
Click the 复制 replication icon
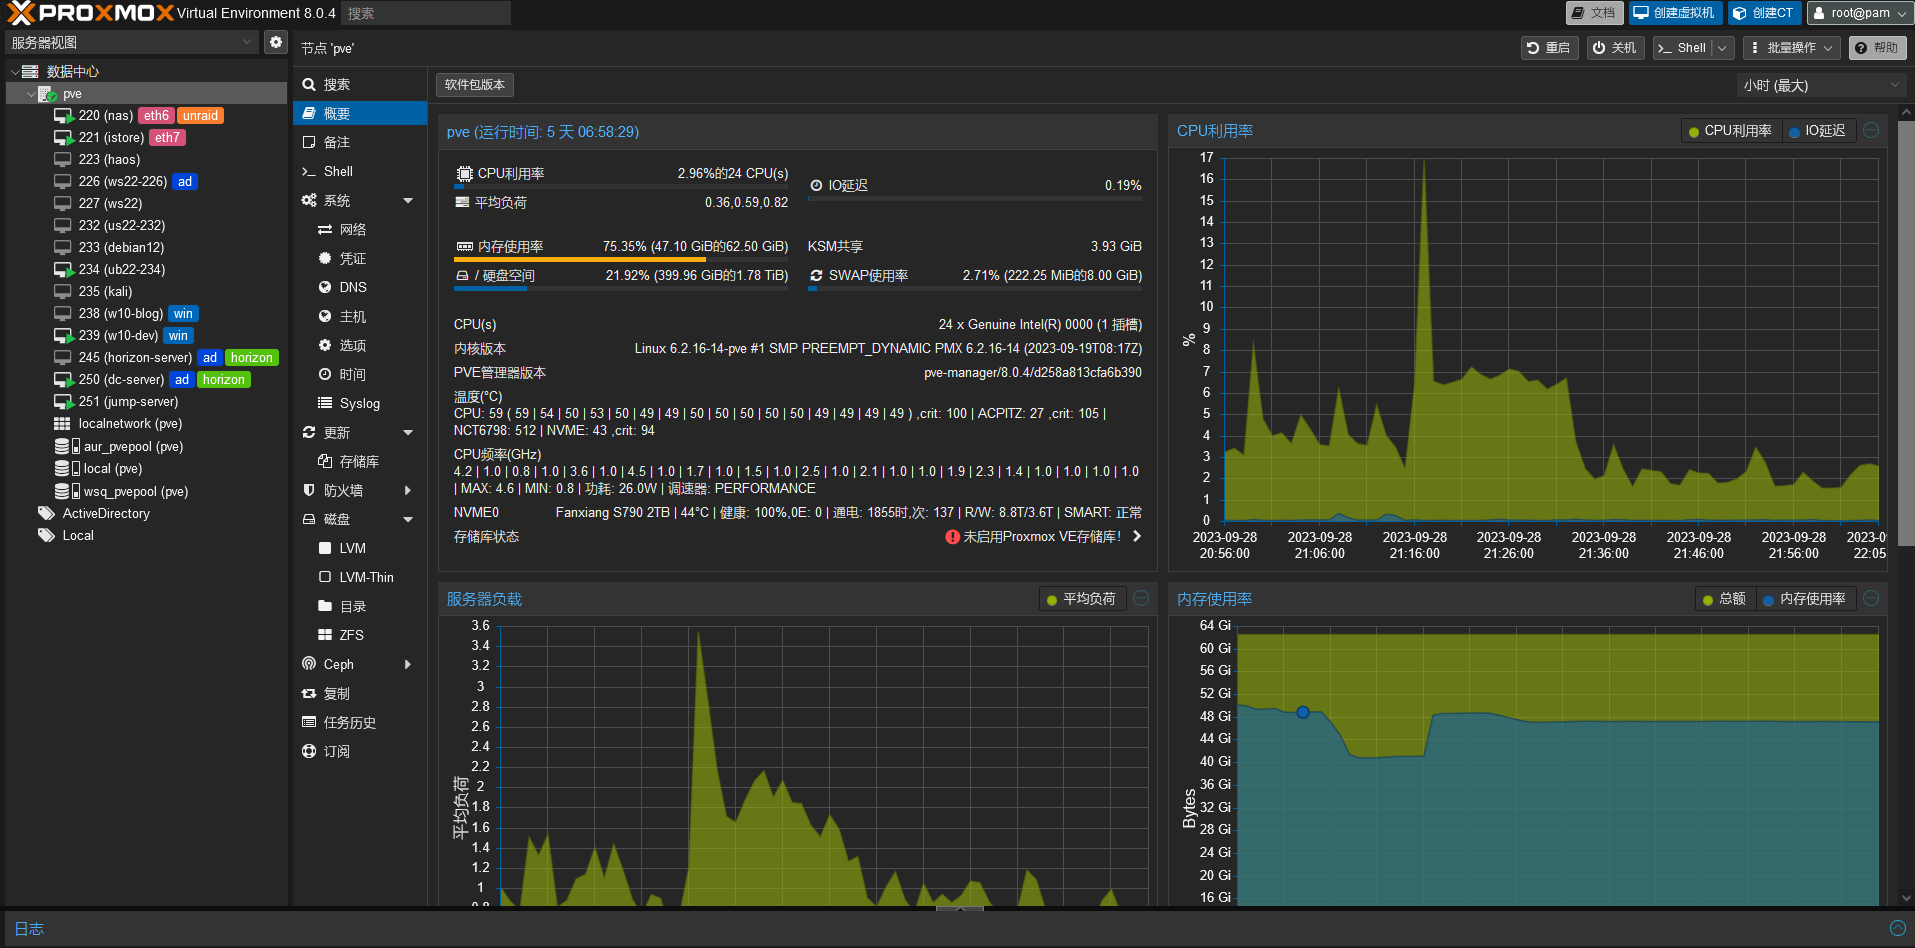tap(309, 694)
